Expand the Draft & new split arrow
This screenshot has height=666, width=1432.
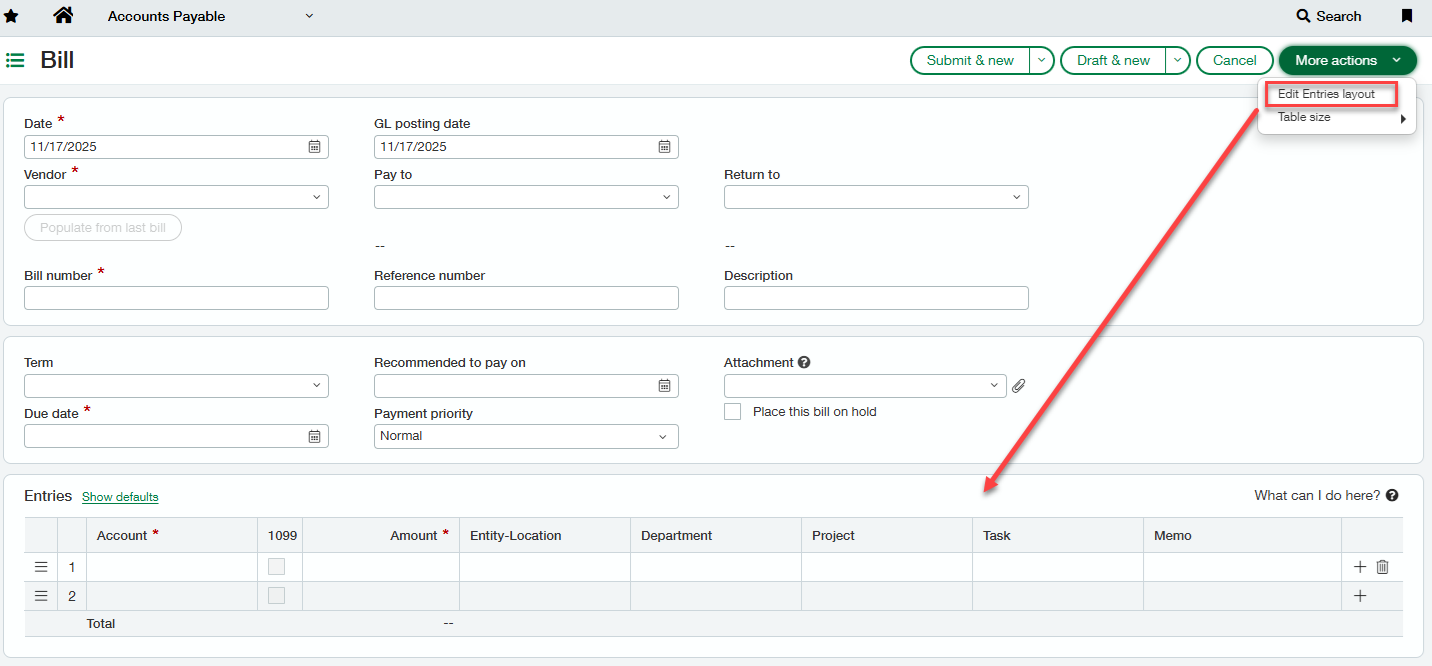click(x=1177, y=61)
